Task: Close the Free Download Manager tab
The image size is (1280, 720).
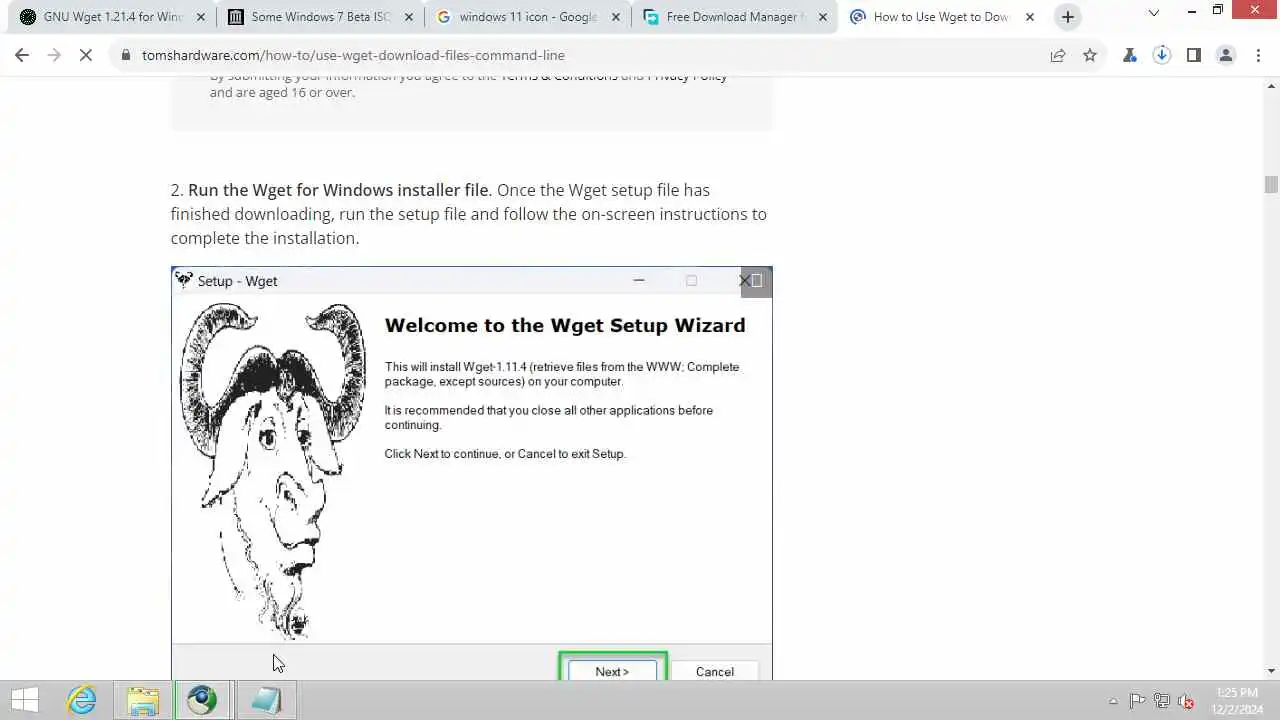Action: [x=823, y=17]
